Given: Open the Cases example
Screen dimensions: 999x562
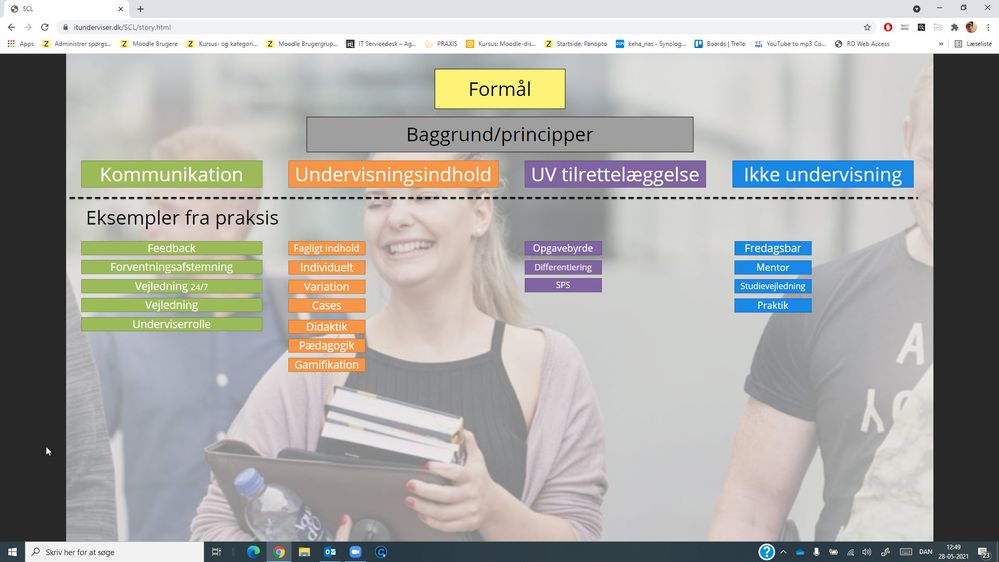Looking at the screenshot, I should click(x=326, y=305).
